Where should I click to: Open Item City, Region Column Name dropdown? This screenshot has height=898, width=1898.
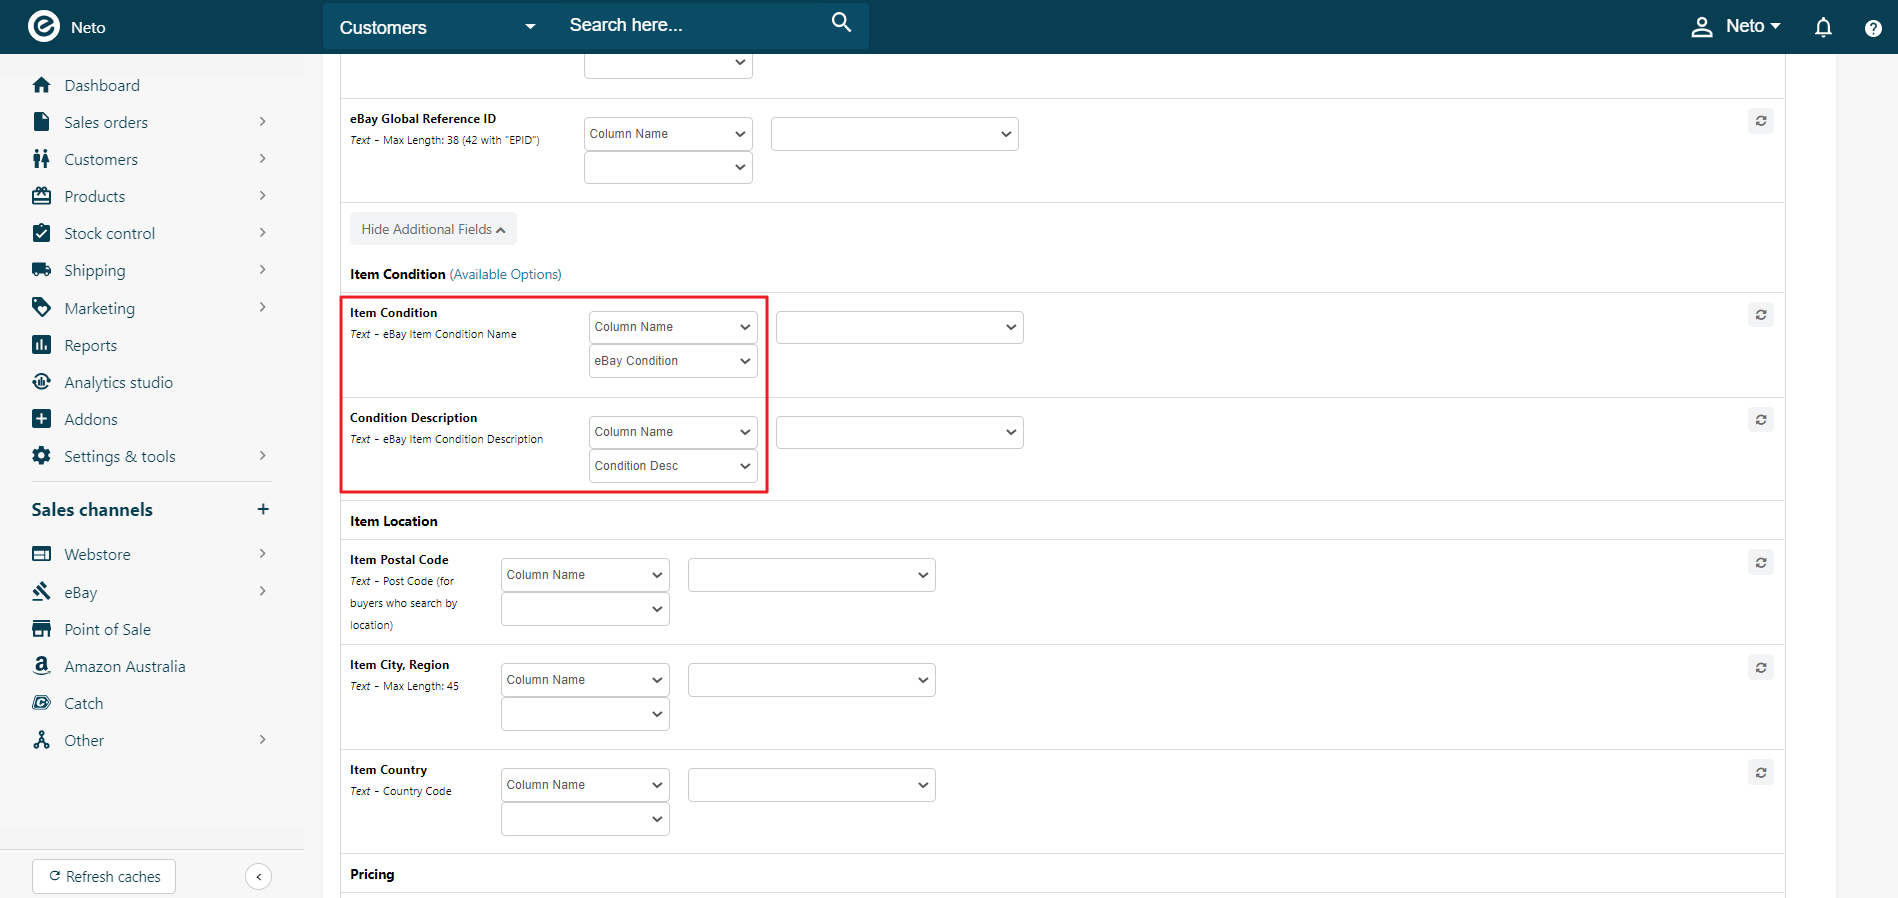(585, 680)
